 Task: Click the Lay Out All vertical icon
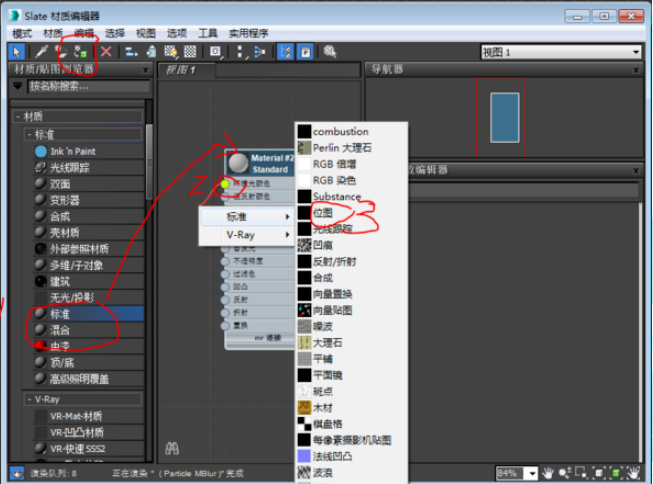[x=240, y=52]
